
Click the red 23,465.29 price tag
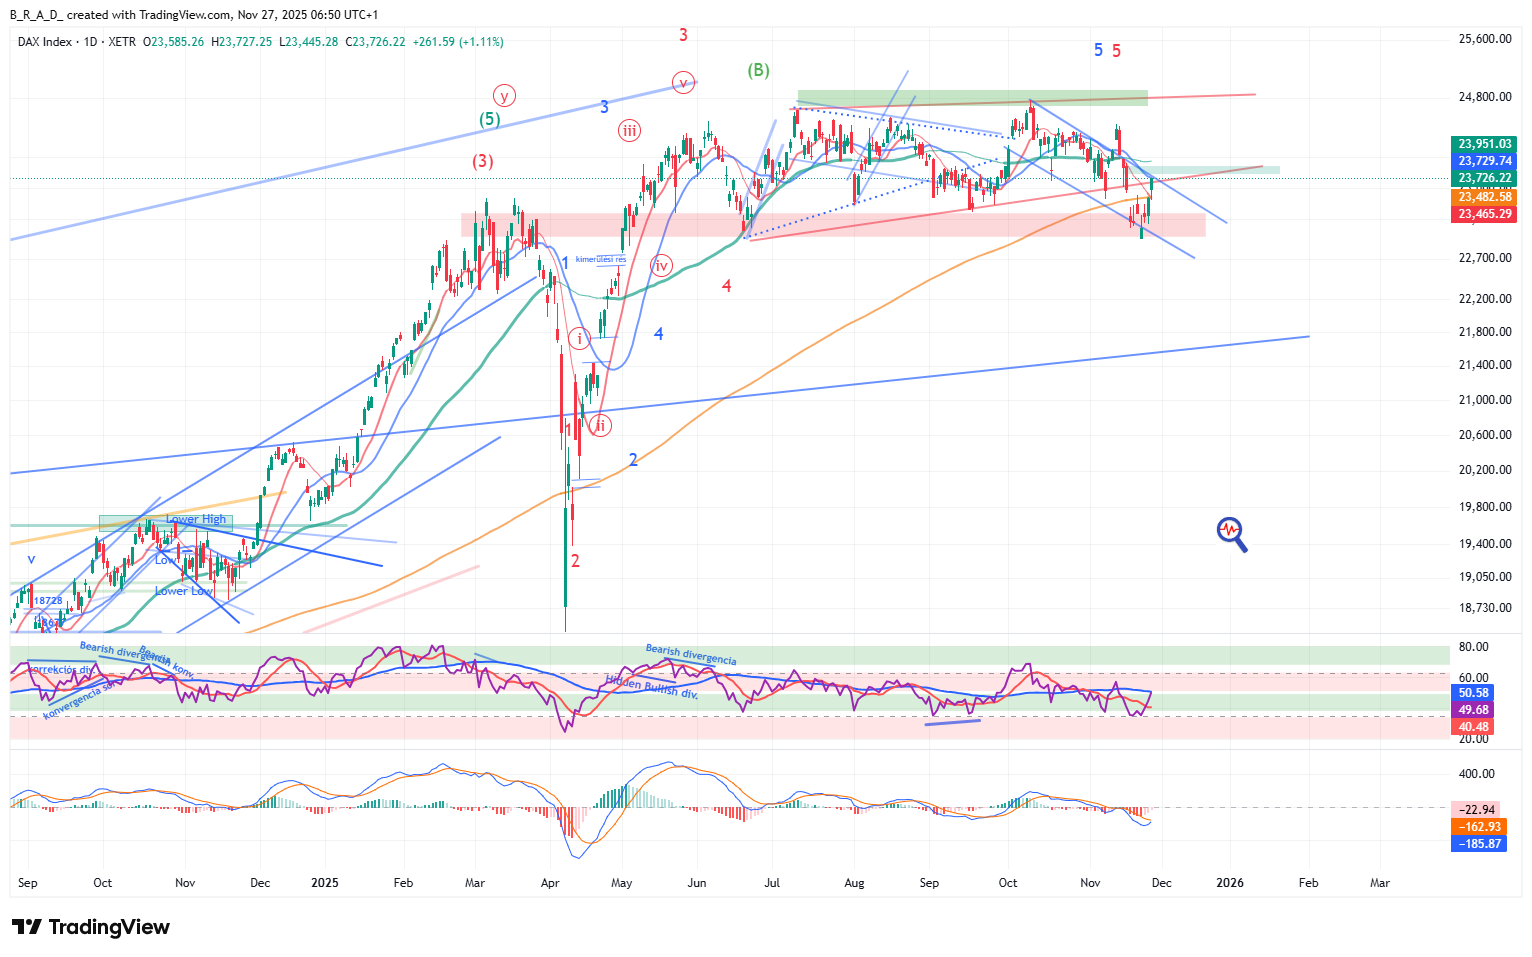click(1484, 214)
